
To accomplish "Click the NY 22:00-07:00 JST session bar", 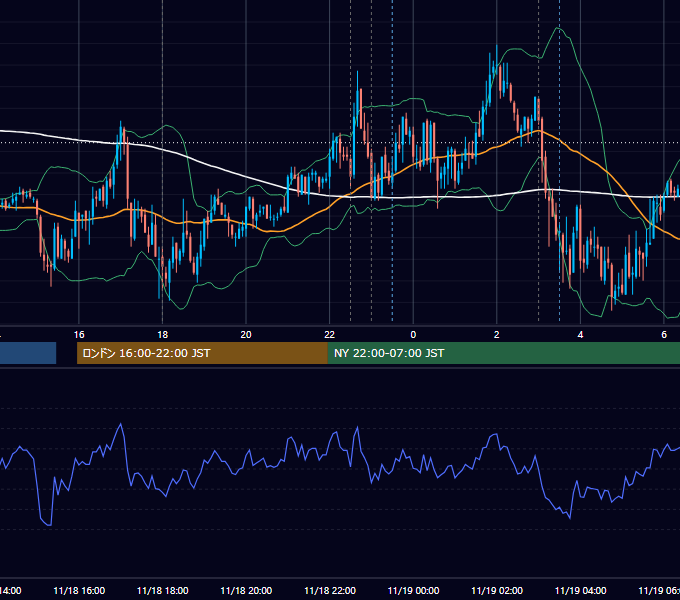I will (x=503, y=353).
